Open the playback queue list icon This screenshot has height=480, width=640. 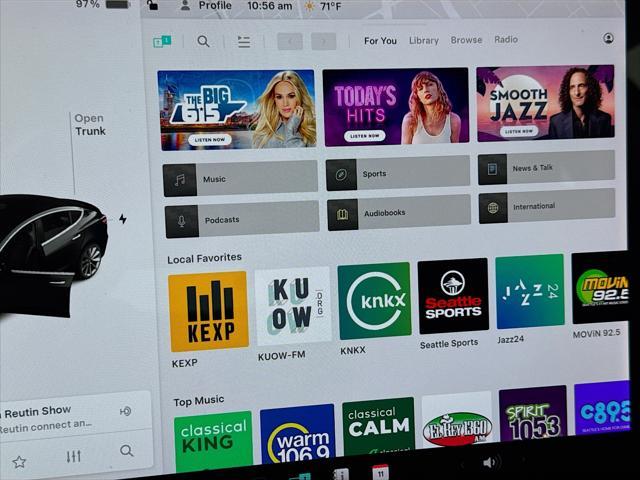pyautogui.click(x=244, y=41)
